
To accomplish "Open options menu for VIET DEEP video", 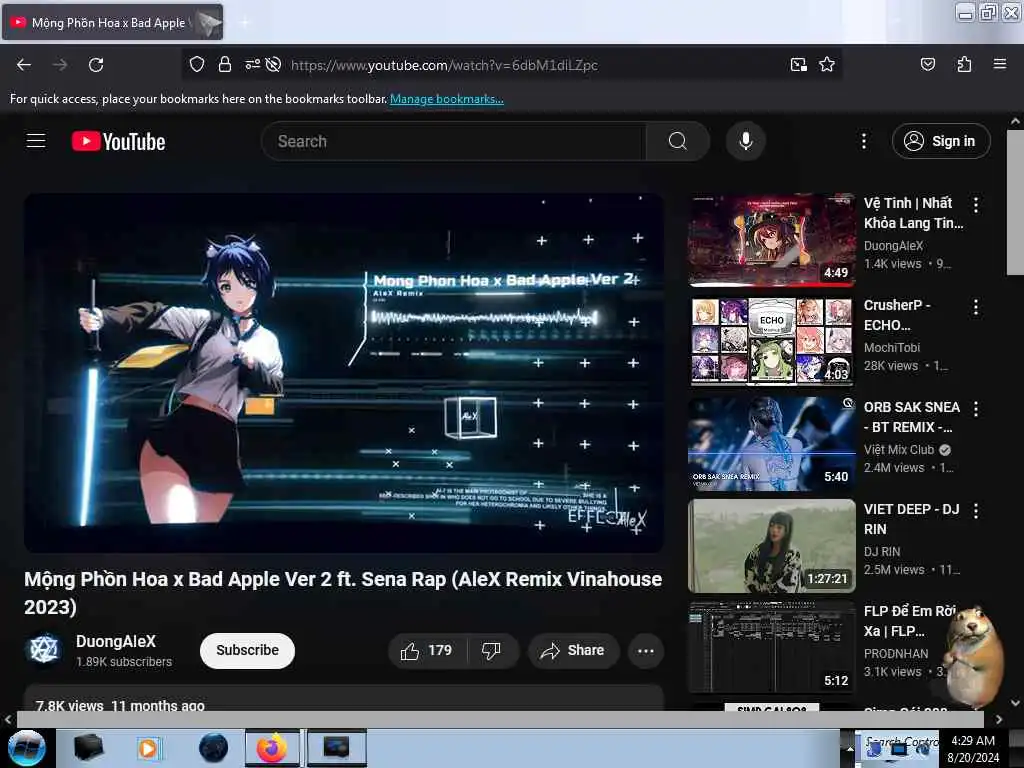I will [x=976, y=511].
